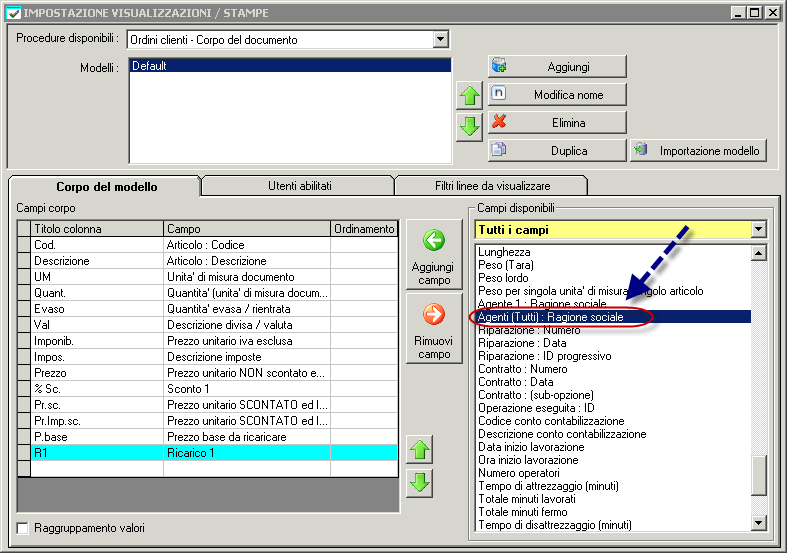This screenshot has height=553, width=787.
Task: Select the Val row in the table
Action: [x=207, y=325]
